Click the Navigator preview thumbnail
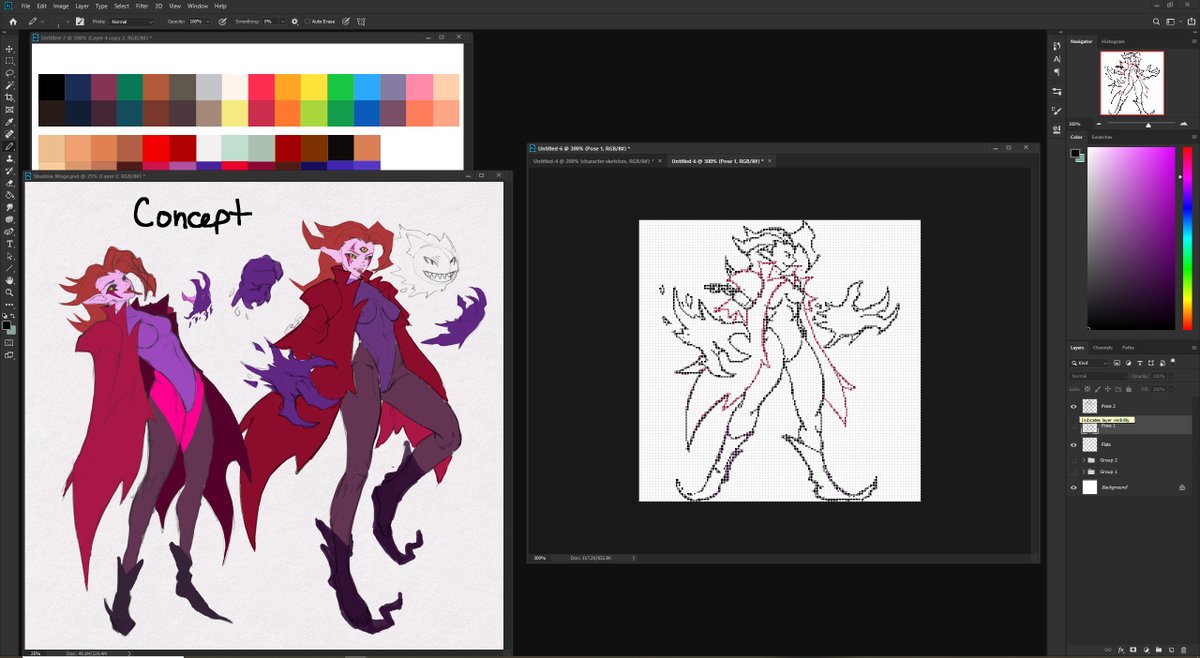 (1132, 83)
